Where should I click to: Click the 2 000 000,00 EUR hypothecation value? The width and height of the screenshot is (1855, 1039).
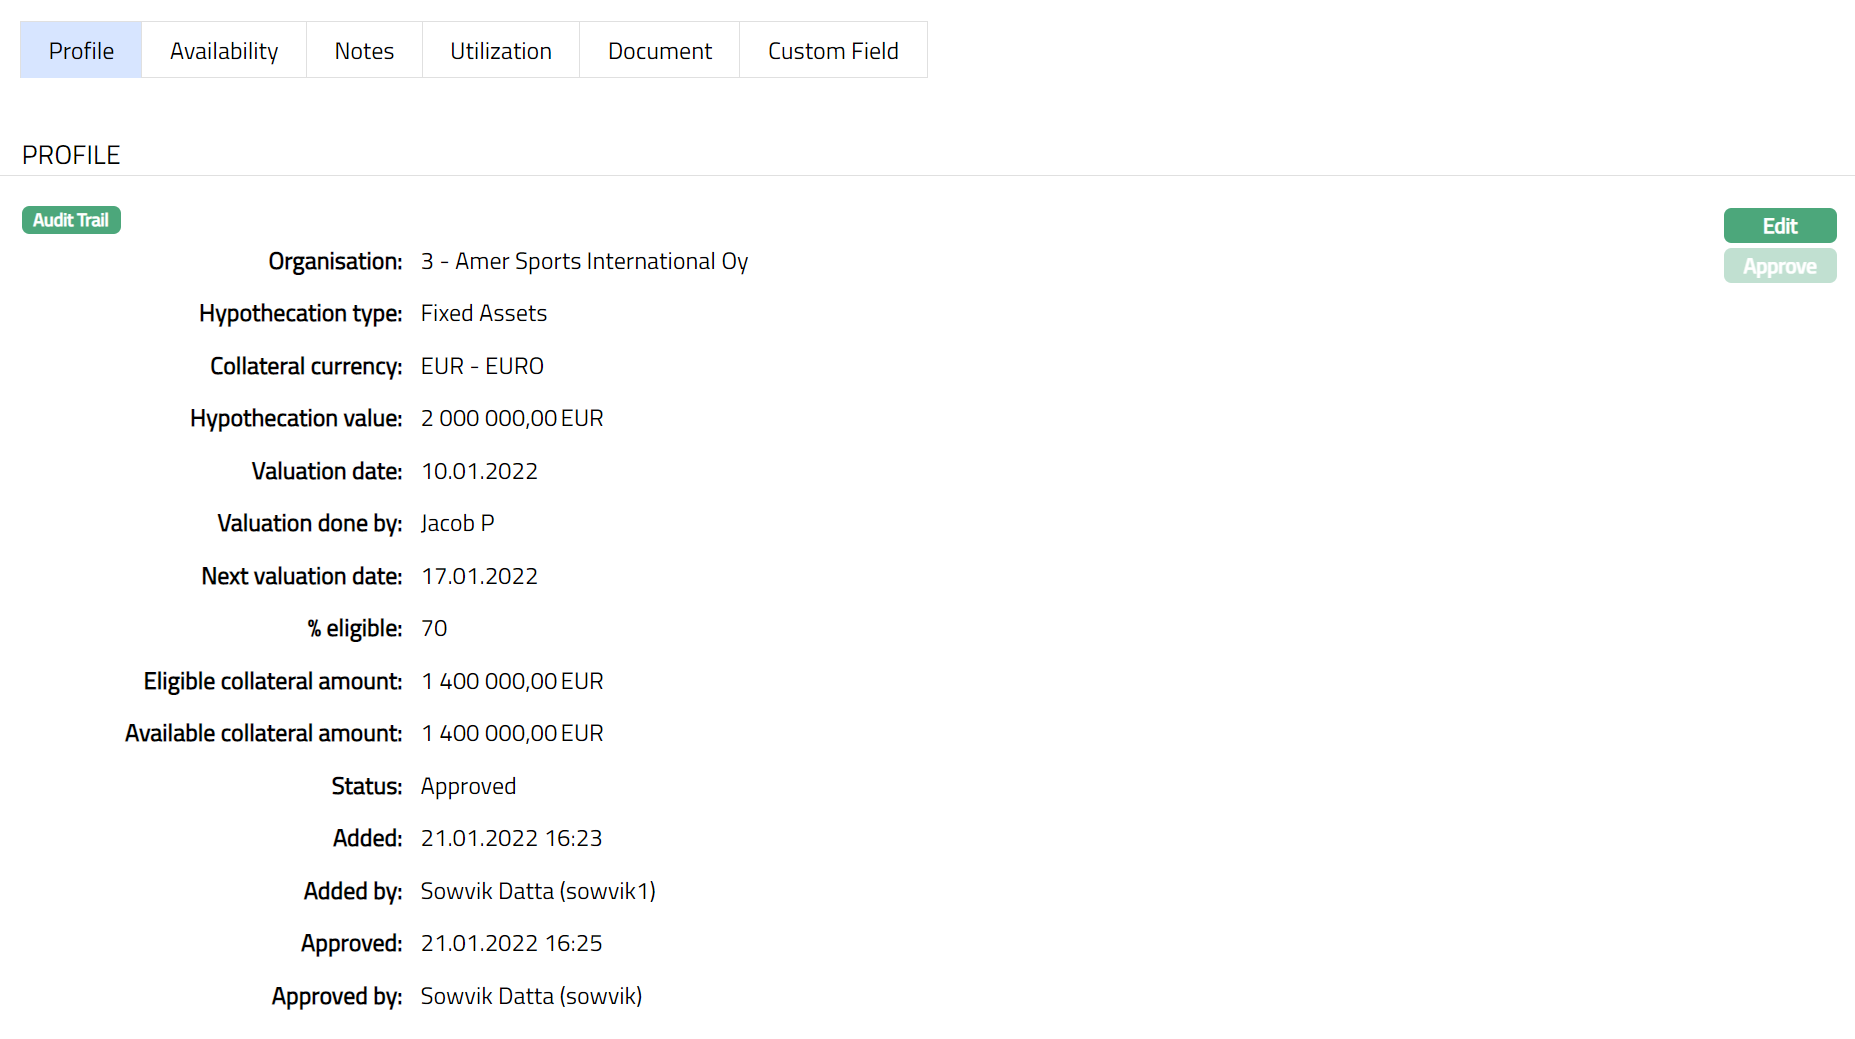point(512,419)
